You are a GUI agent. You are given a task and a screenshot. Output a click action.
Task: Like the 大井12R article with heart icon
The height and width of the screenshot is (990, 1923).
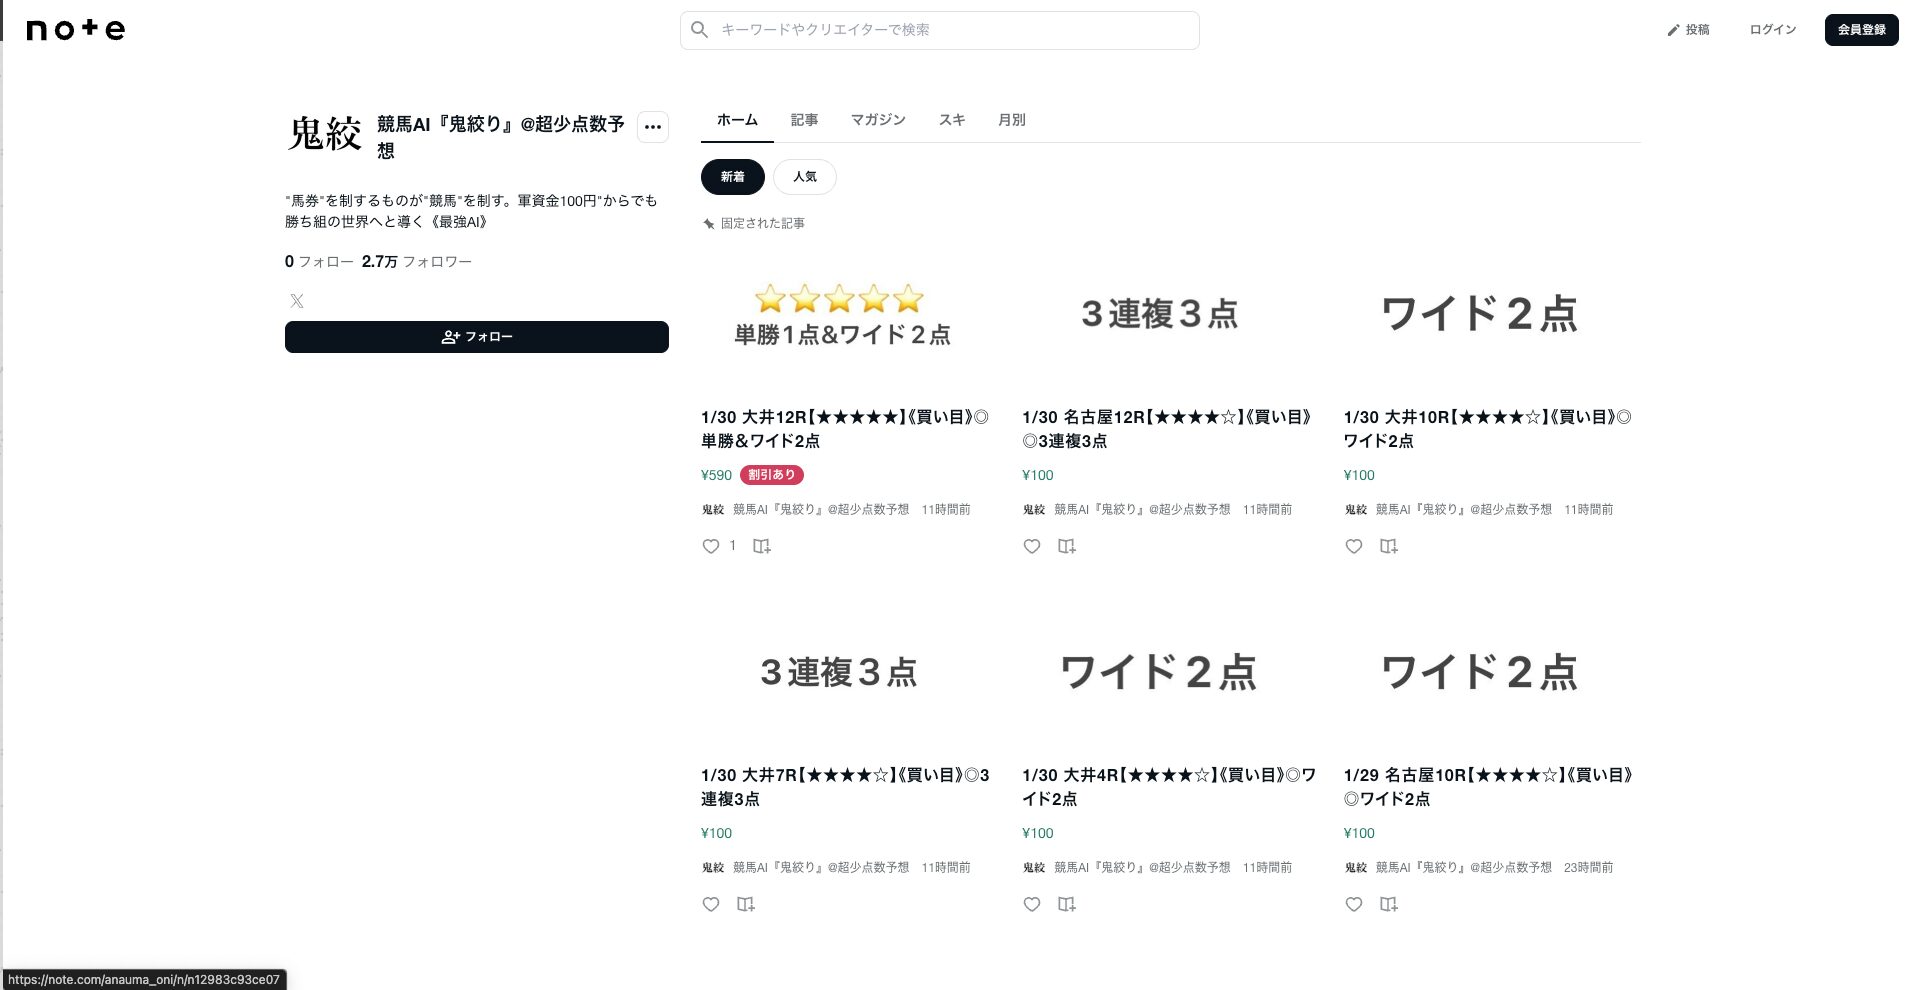(711, 546)
